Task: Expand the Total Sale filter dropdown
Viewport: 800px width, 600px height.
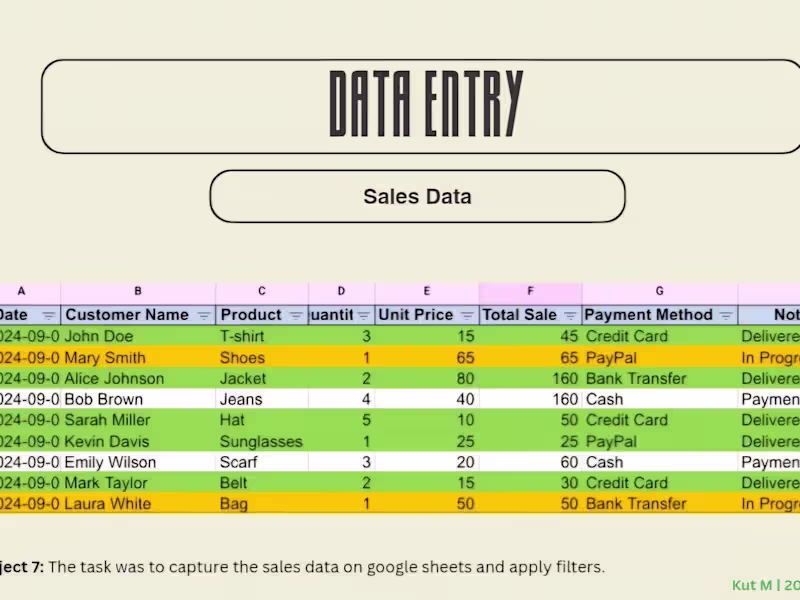Action: tap(570, 315)
